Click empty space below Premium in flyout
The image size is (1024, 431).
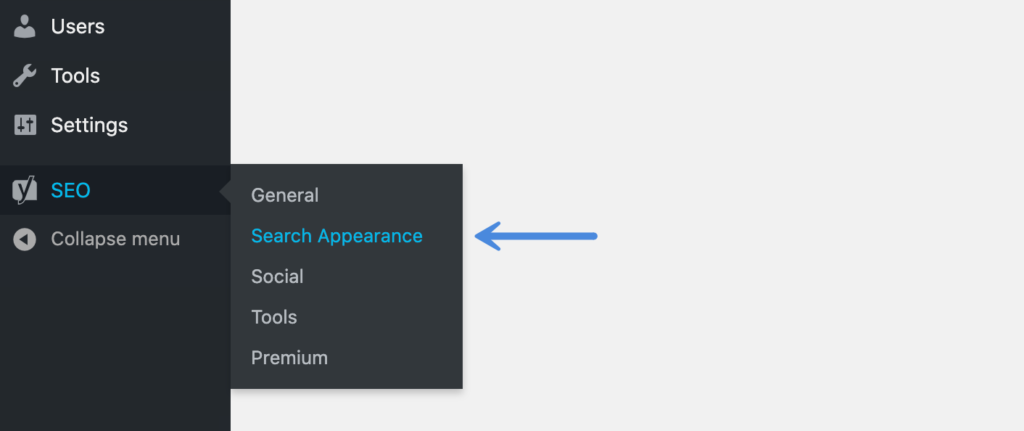tap(346, 379)
